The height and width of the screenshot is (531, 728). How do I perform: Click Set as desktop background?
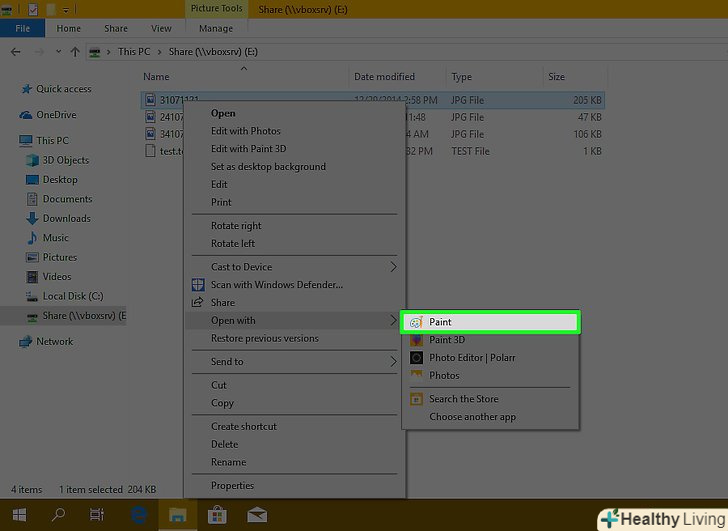click(x=268, y=167)
